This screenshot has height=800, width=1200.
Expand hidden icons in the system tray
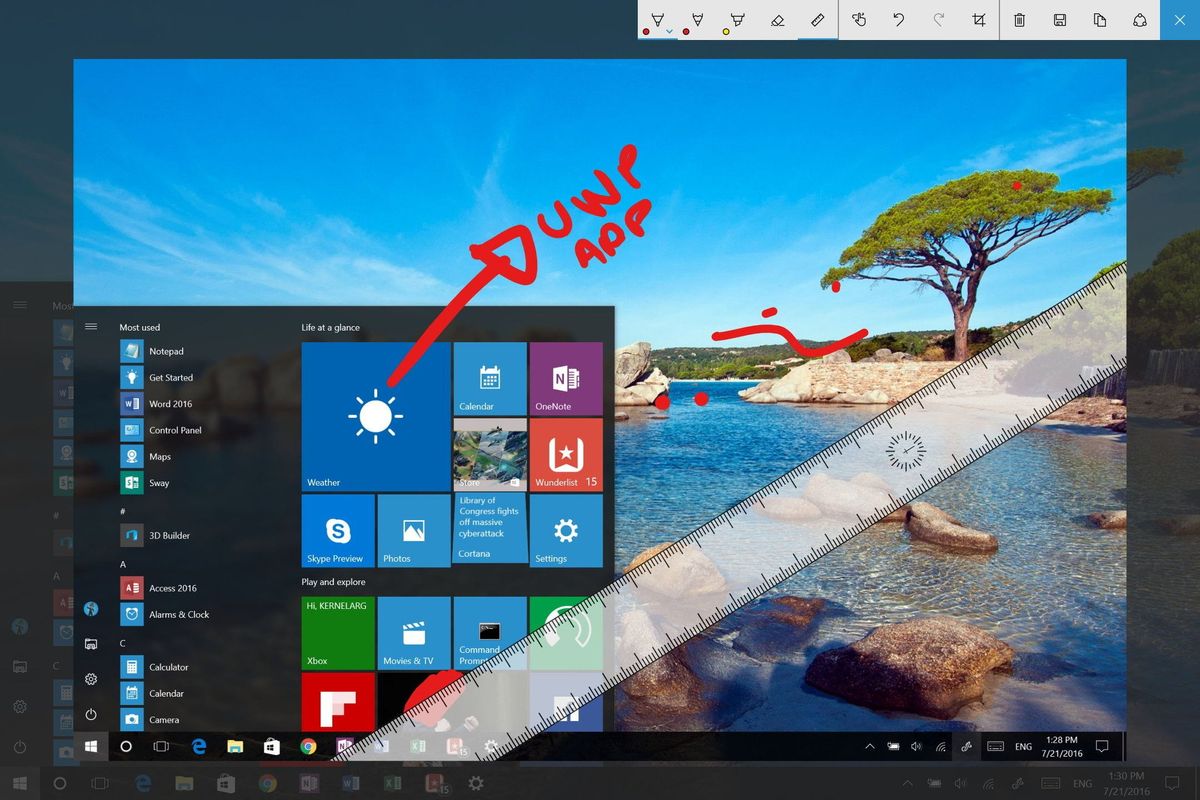tap(868, 746)
